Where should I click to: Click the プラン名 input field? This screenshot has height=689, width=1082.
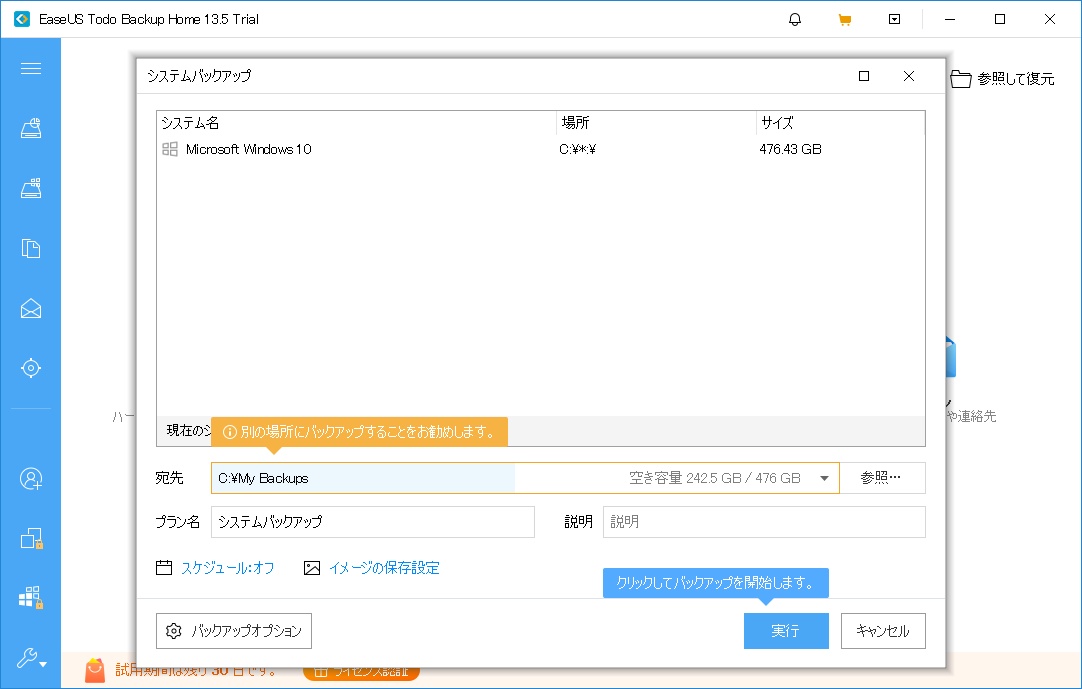373,522
